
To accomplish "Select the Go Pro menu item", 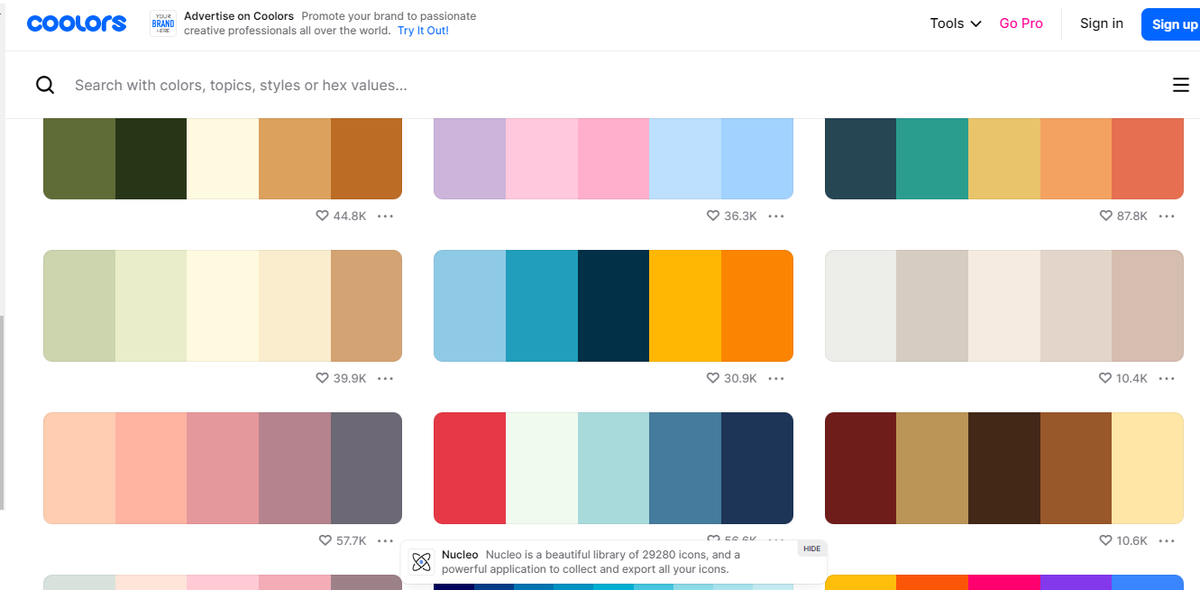I will pyautogui.click(x=1021, y=23).
